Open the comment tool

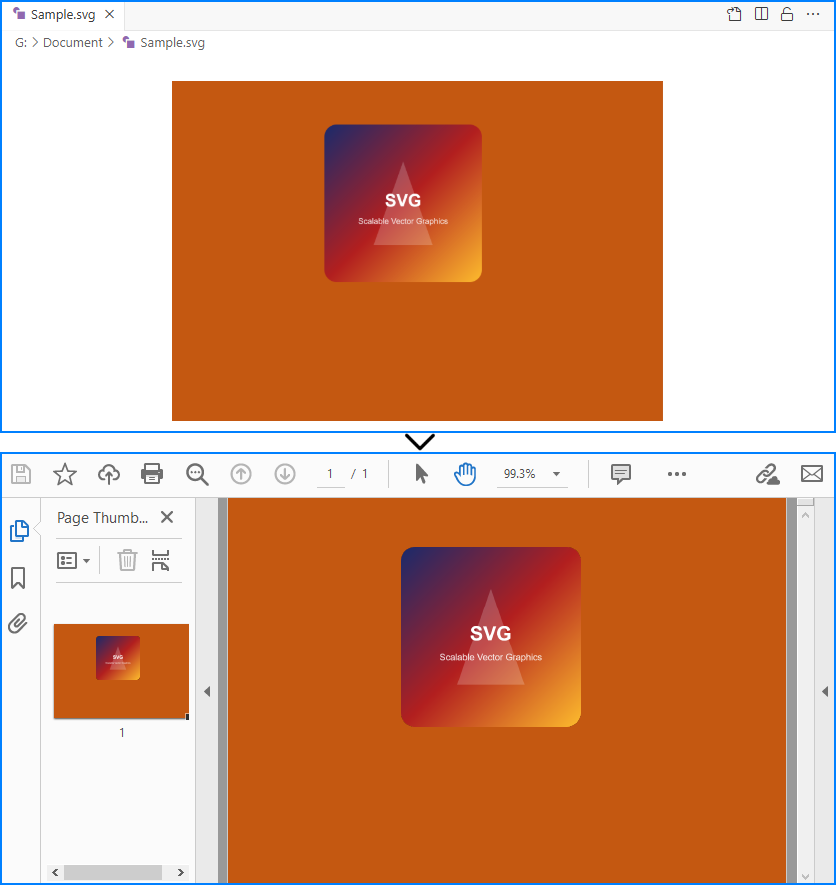pos(621,474)
